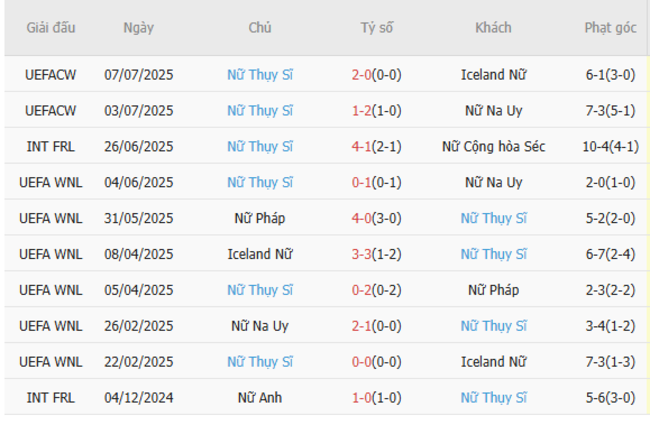Click the 6-7(2-4) corner kick stat
Screen dimensions: 650x425
(x=610, y=254)
